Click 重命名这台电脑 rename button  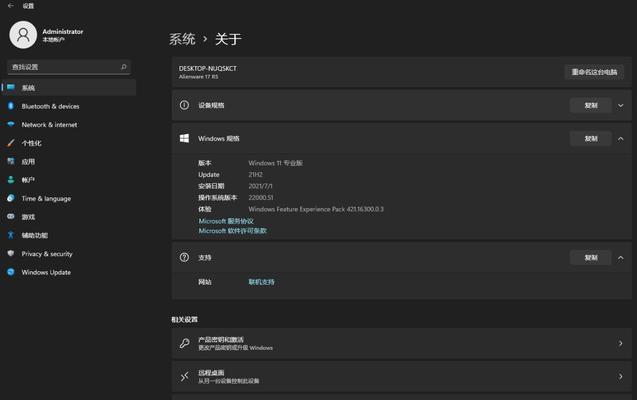point(594,72)
